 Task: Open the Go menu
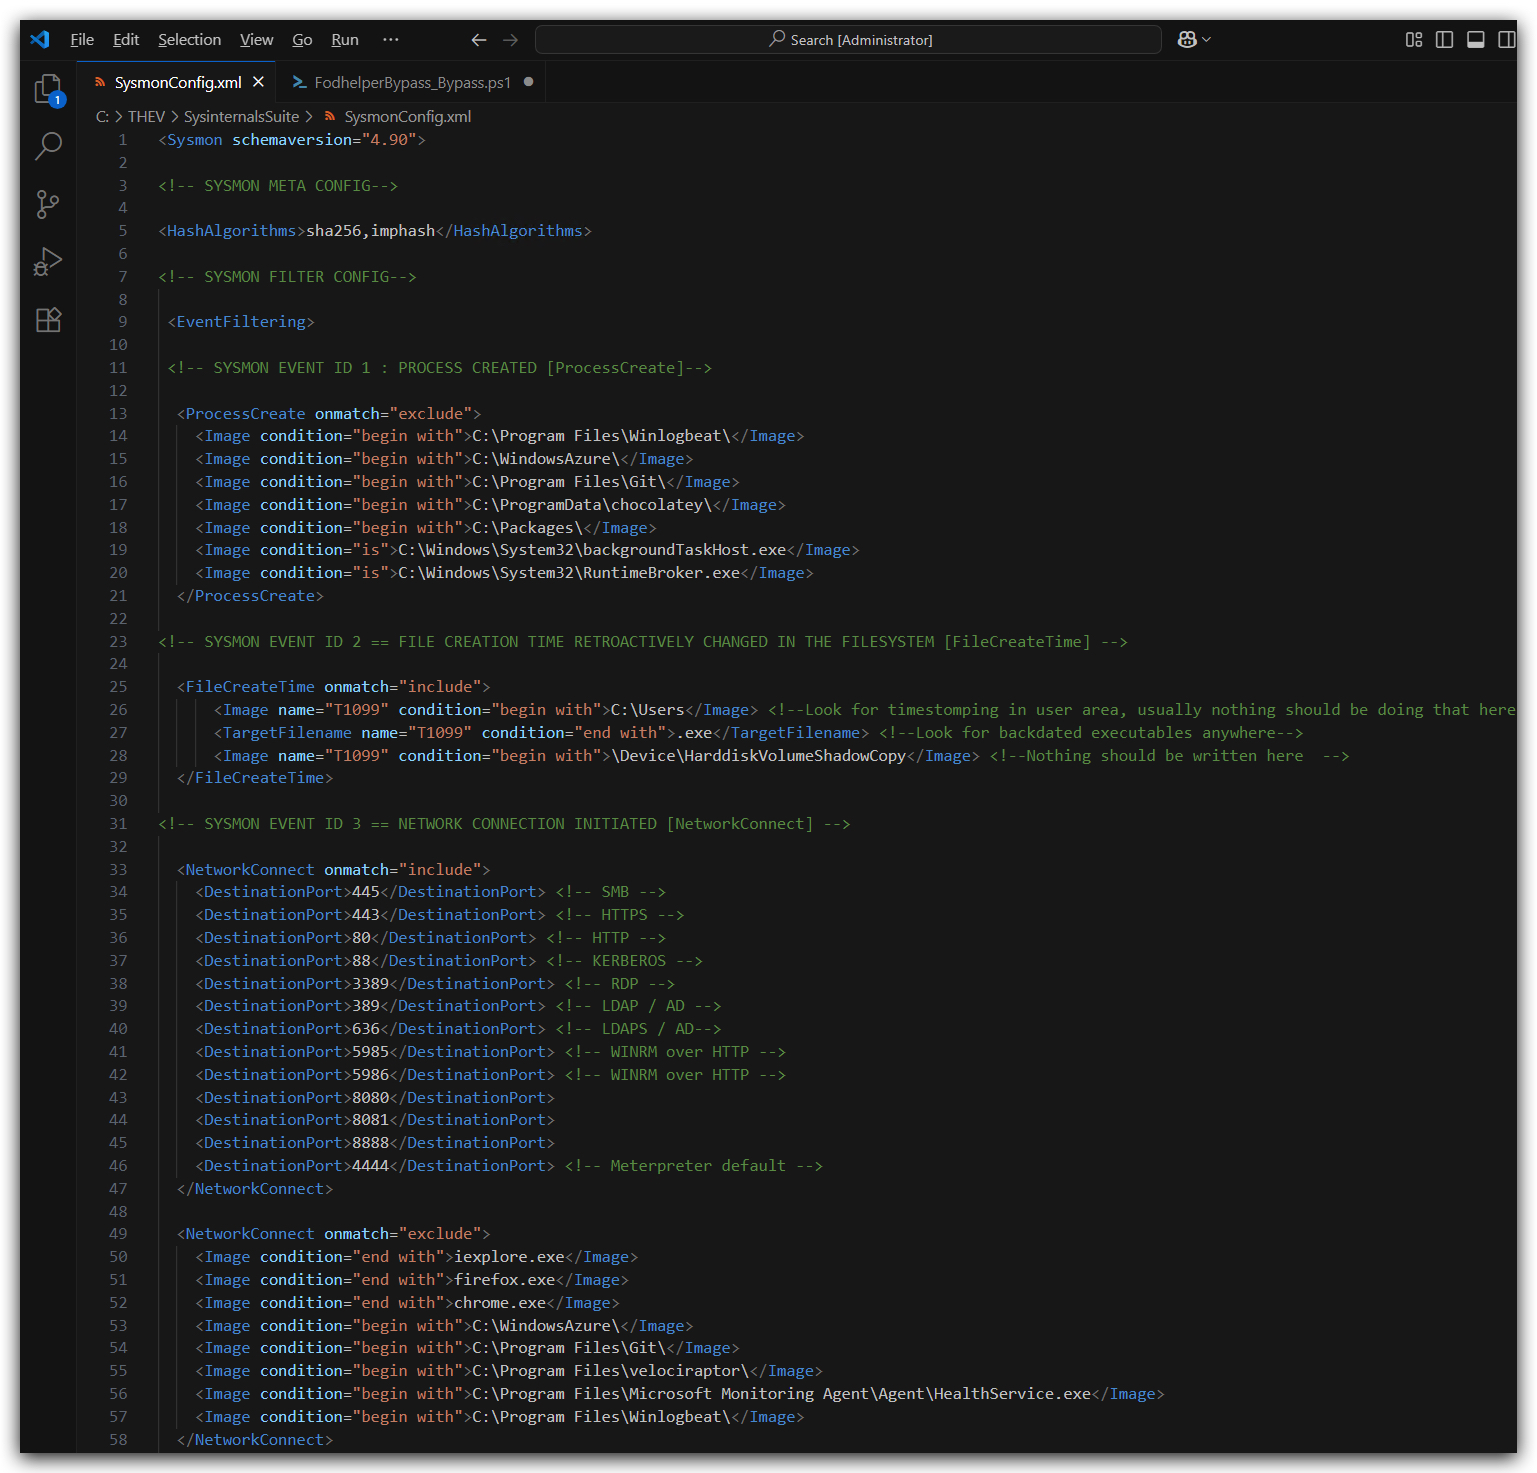[302, 40]
